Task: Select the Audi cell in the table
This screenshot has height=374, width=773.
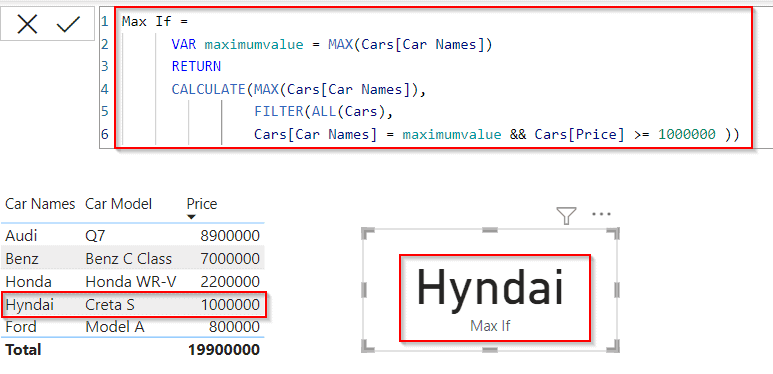Action: 21,236
